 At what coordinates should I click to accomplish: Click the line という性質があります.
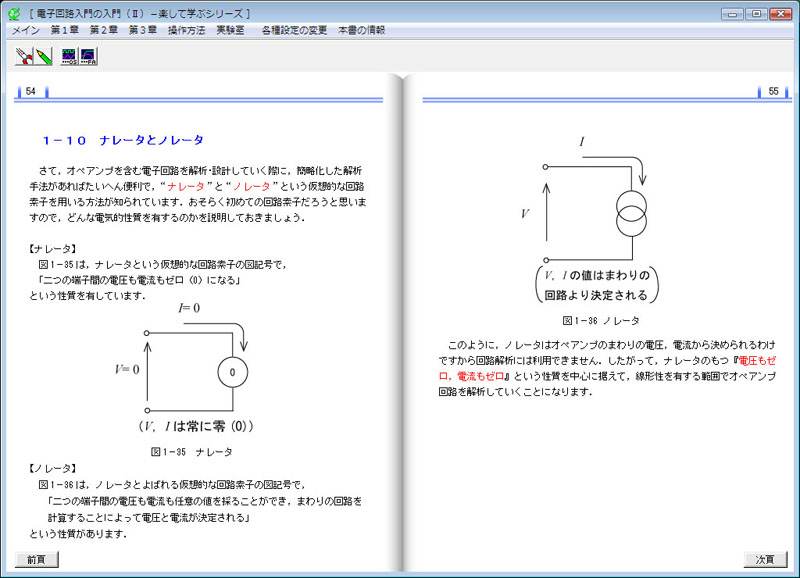pos(78,534)
